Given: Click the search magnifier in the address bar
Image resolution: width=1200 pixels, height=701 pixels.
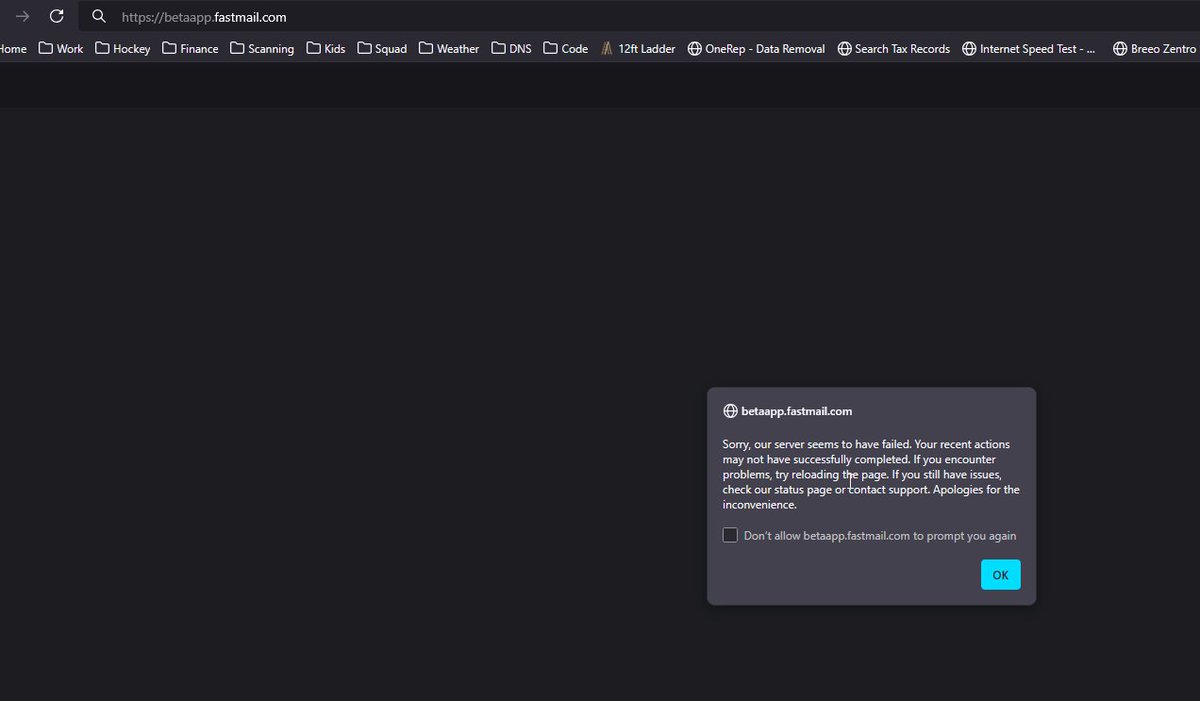Looking at the screenshot, I should click(98, 17).
